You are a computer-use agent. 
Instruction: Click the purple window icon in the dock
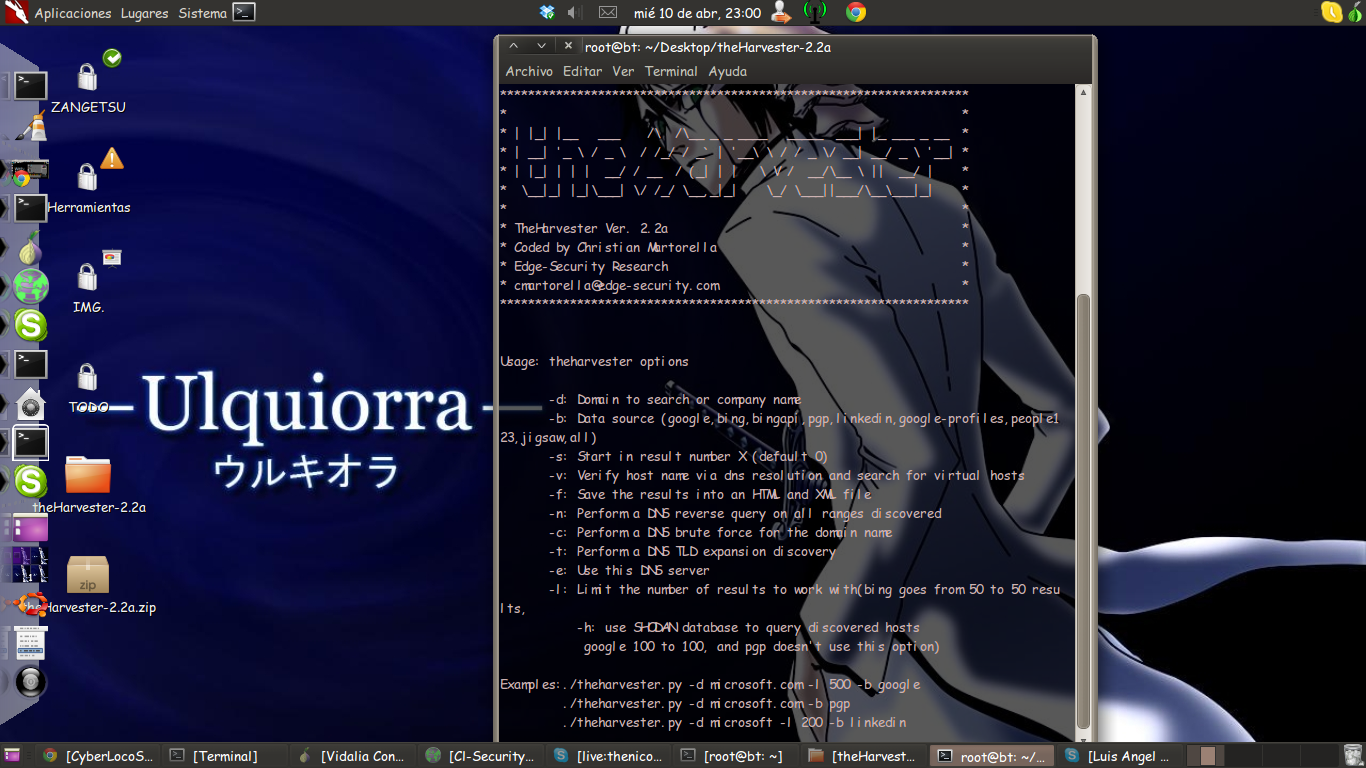(31, 527)
